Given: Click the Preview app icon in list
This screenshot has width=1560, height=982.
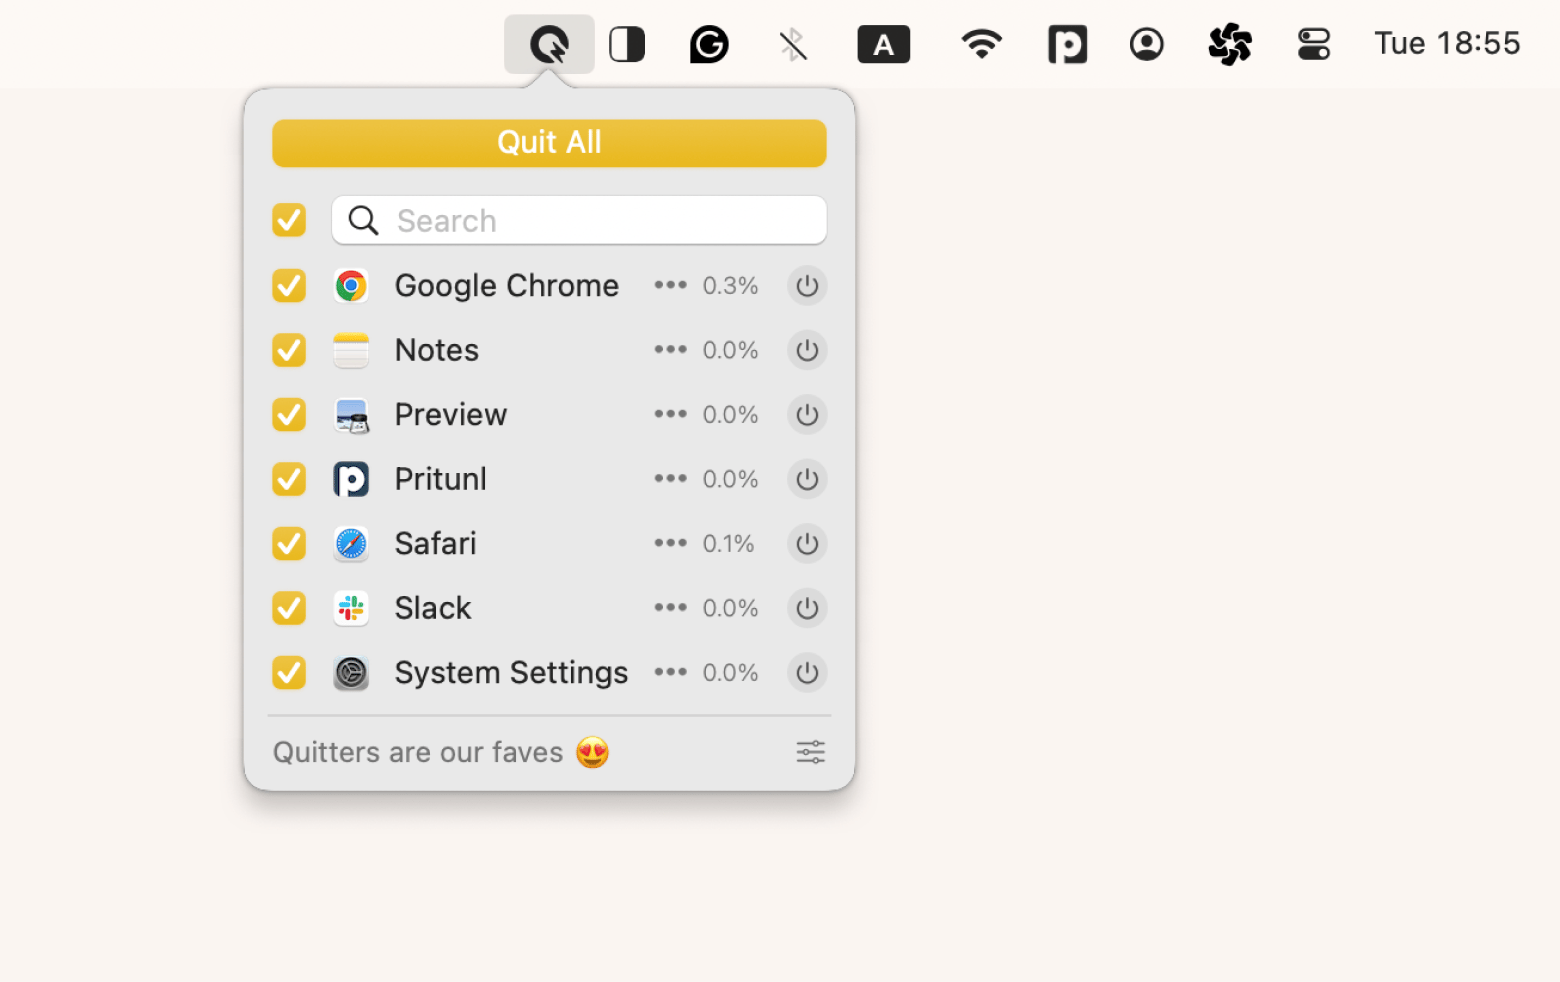Looking at the screenshot, I should pos(351,415).
